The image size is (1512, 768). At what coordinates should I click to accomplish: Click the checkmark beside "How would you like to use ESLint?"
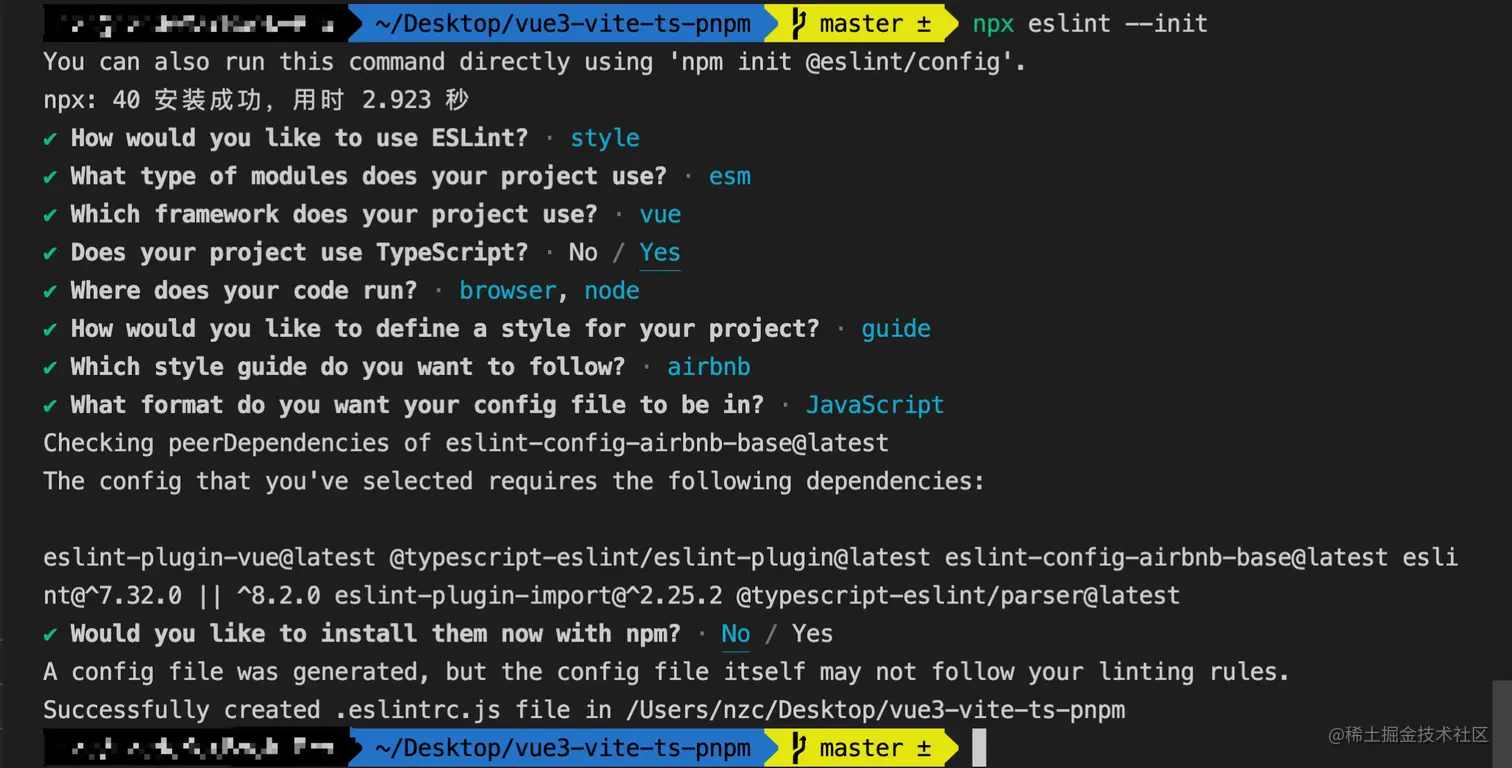(x=51, y=138)
